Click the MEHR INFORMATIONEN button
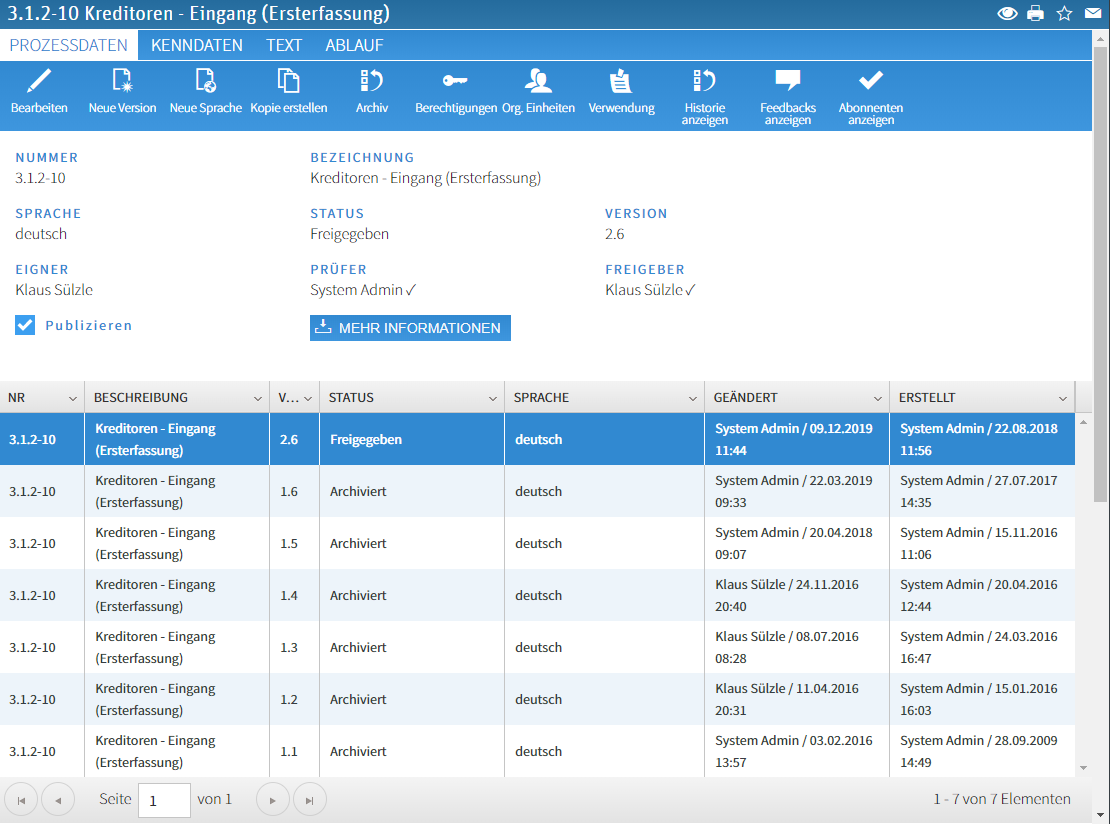This screenshot has width=1110, height=824. point(410,328)
